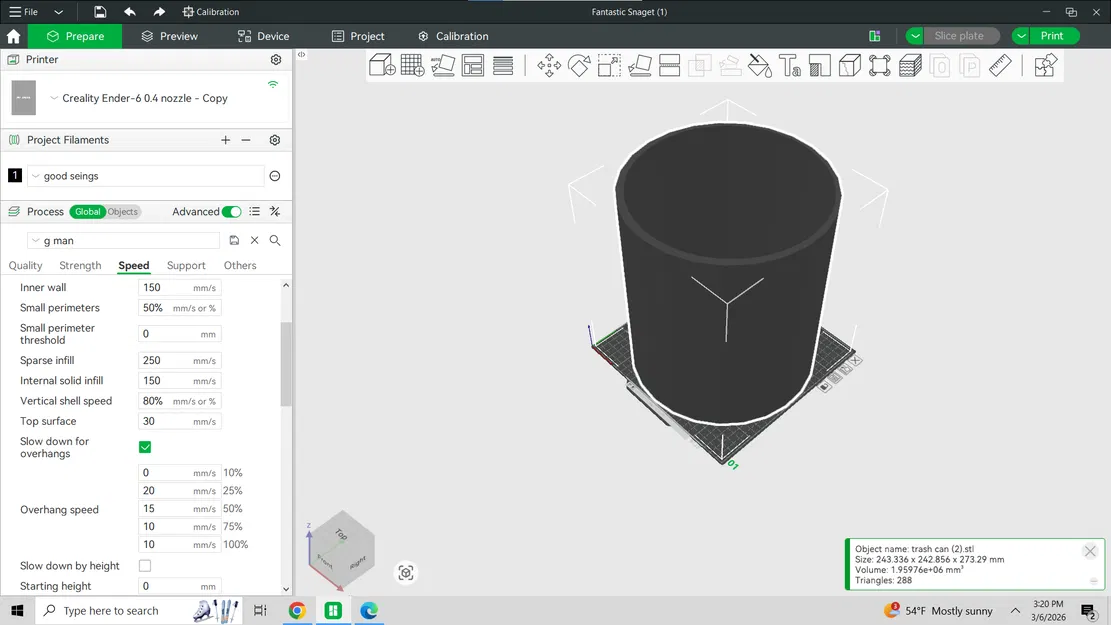Select the Move tool in toolbar
Viewport: 1111px width, 625px height.
[549, 66]
